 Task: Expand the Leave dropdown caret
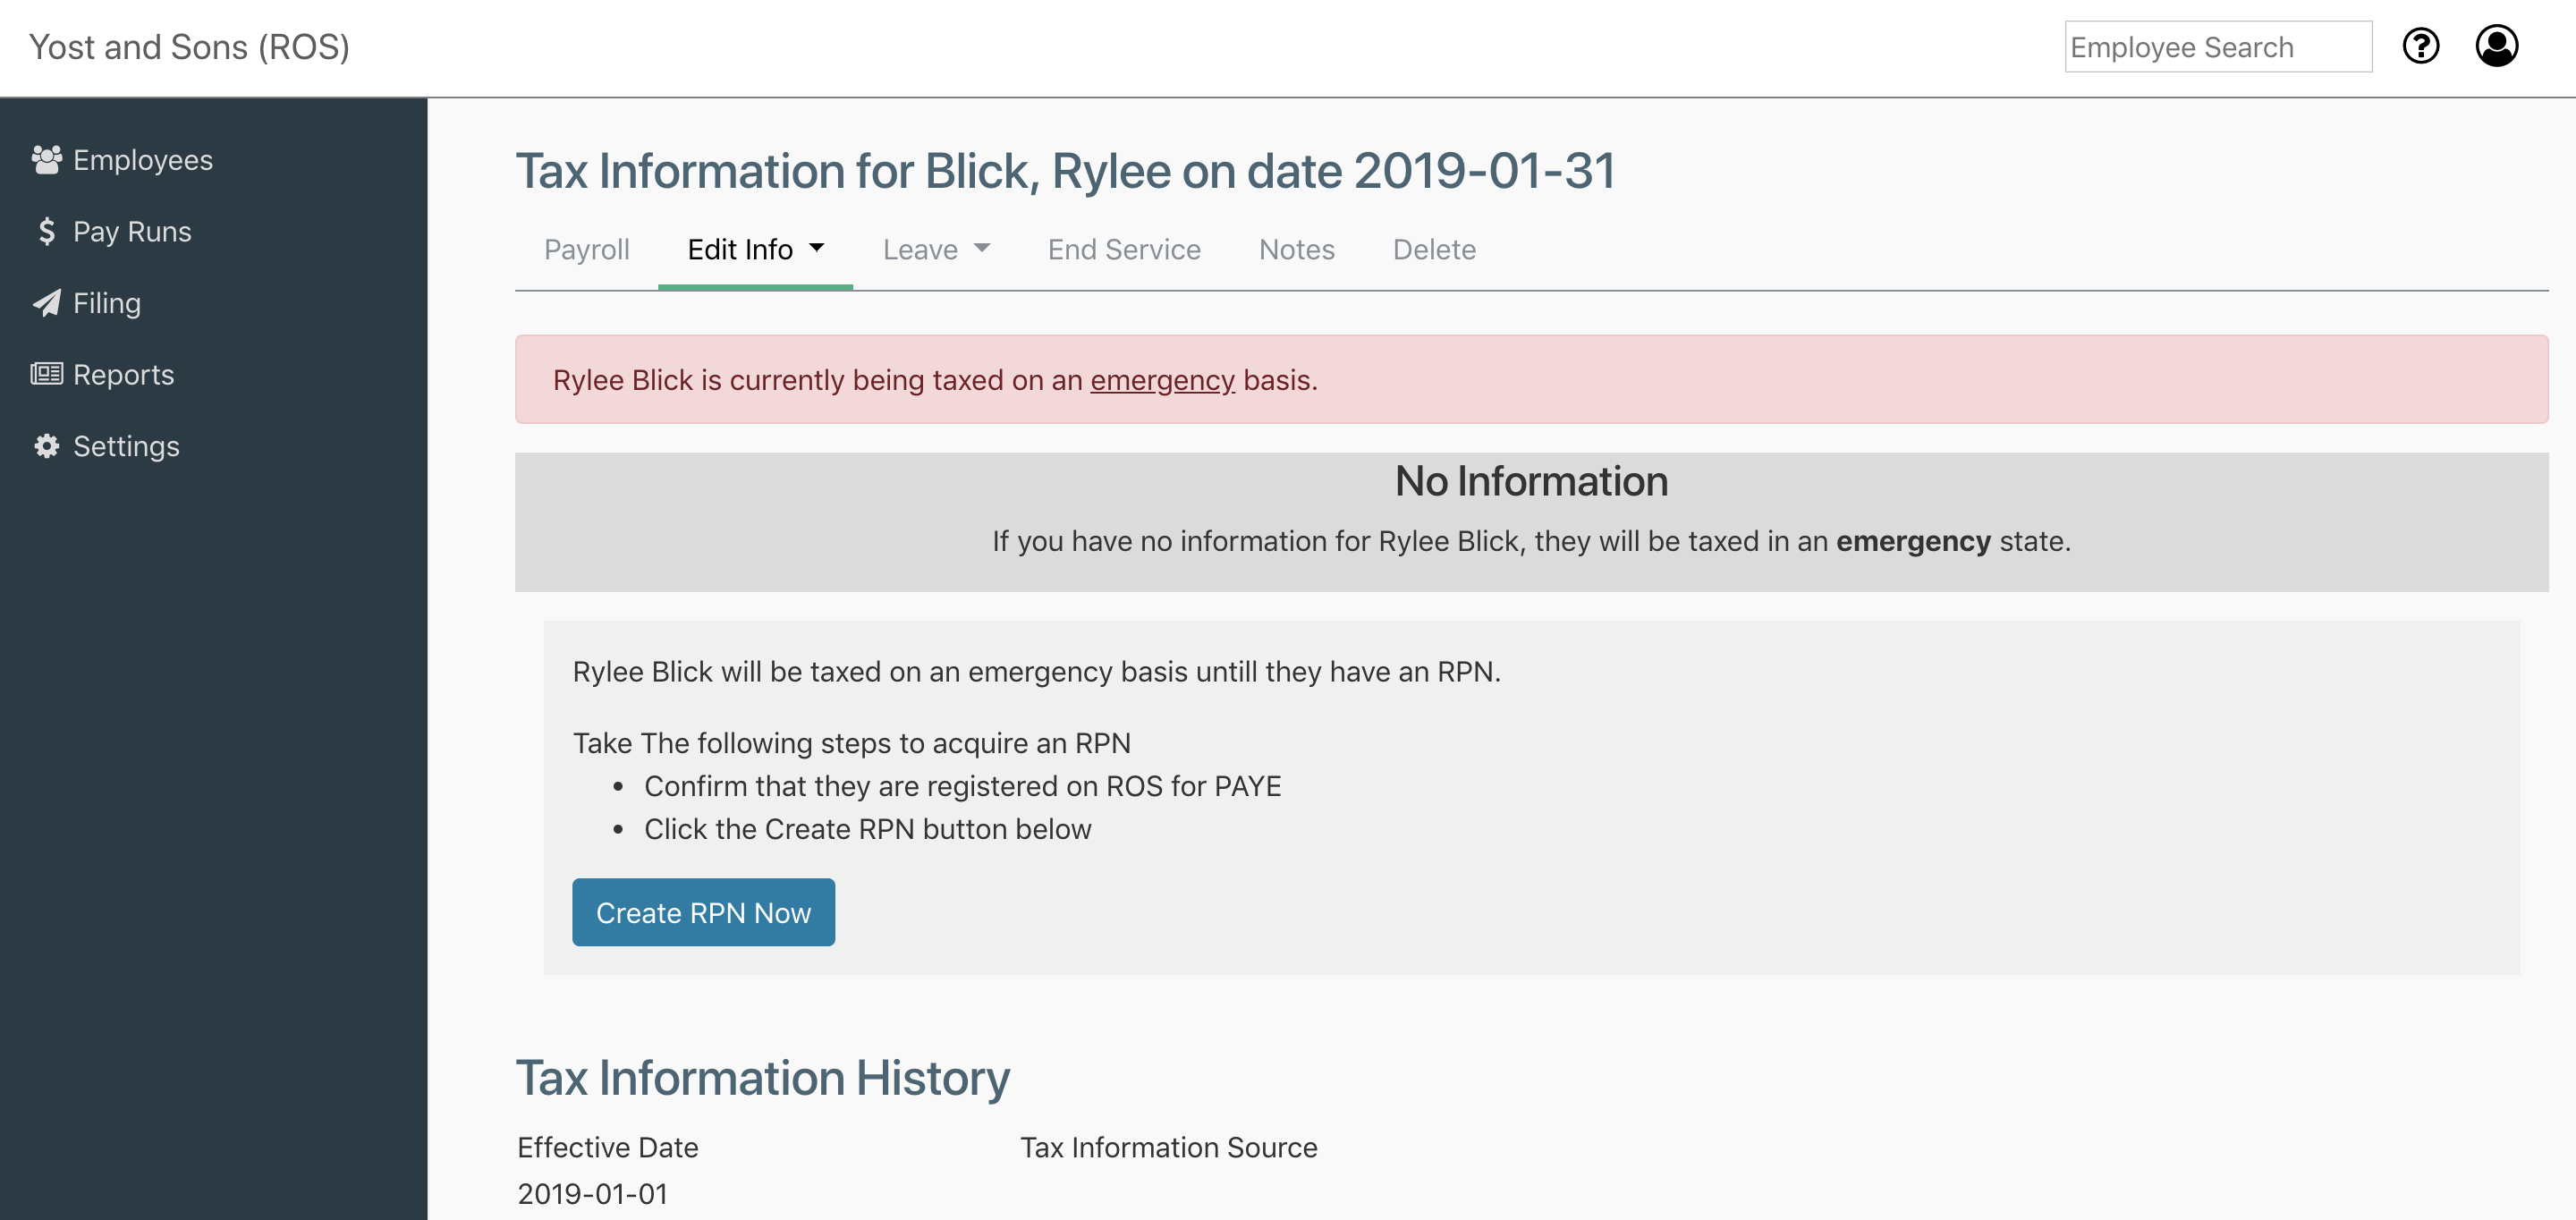pyautogui.click(x=982, y=248)
